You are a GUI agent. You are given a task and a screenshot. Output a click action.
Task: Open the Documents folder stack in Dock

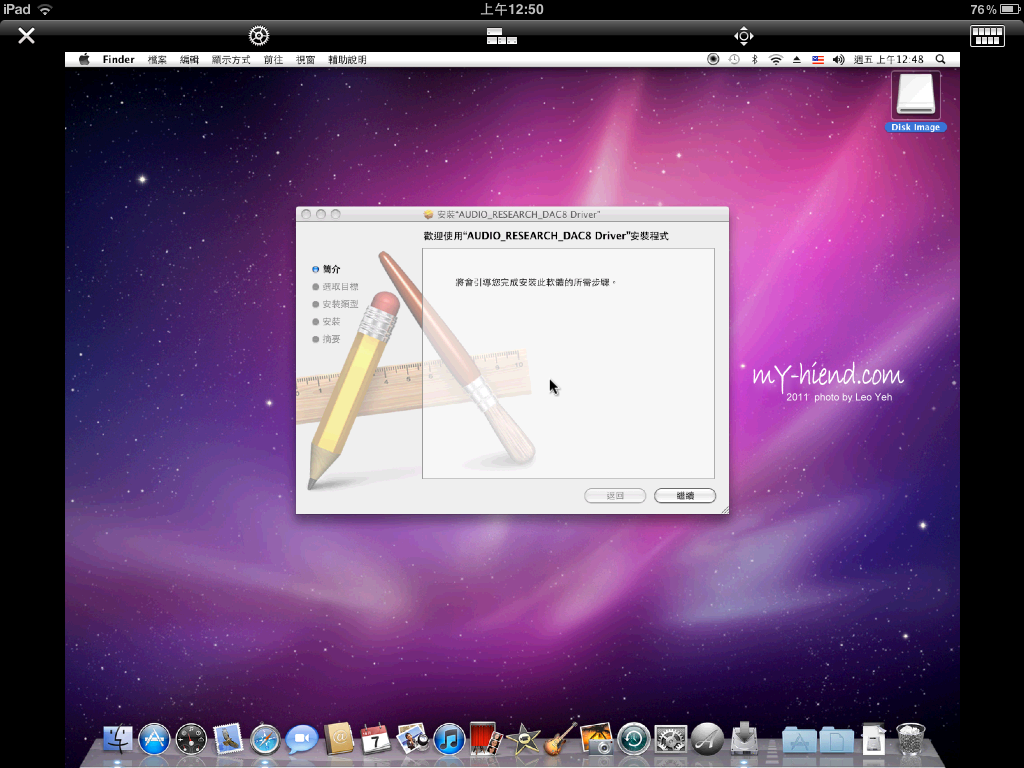(x=837, y=740)
